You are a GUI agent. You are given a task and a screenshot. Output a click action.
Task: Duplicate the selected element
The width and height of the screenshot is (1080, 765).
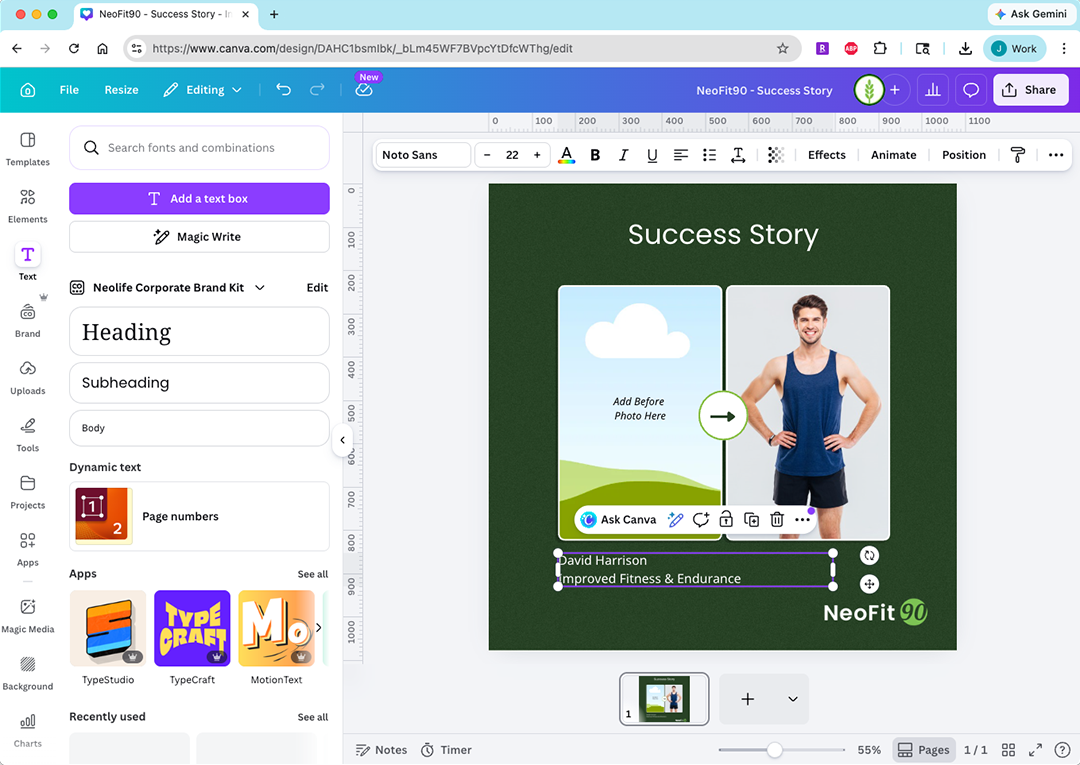(x=751, y=520)
